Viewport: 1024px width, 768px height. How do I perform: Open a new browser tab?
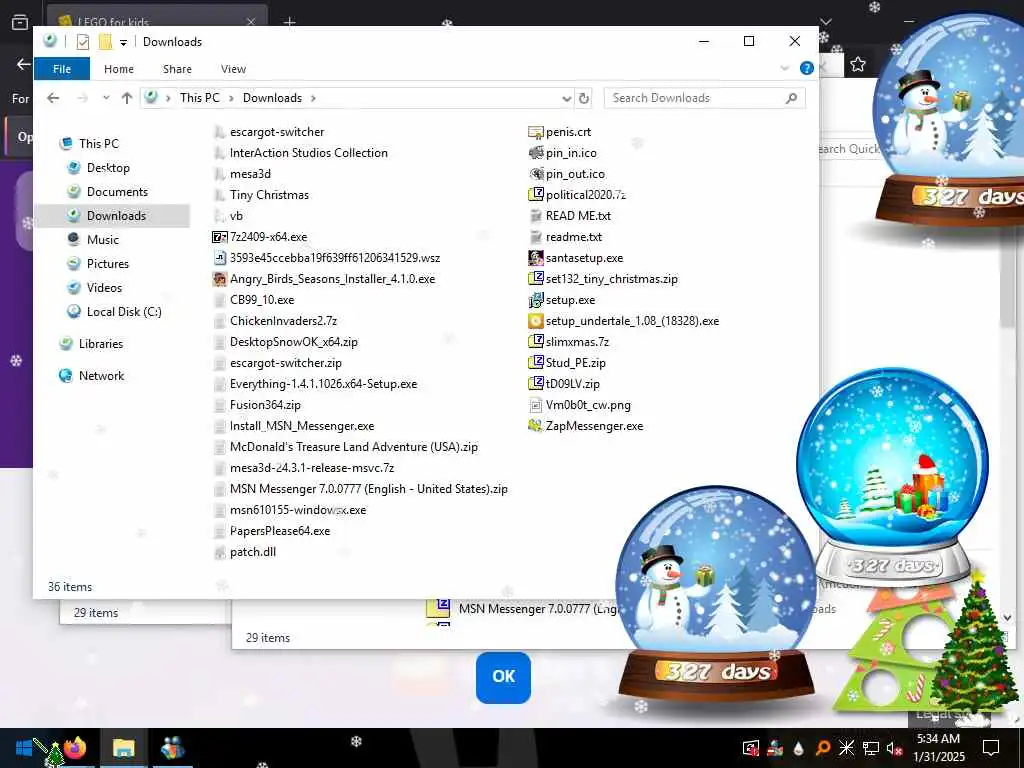click(289, 22)
